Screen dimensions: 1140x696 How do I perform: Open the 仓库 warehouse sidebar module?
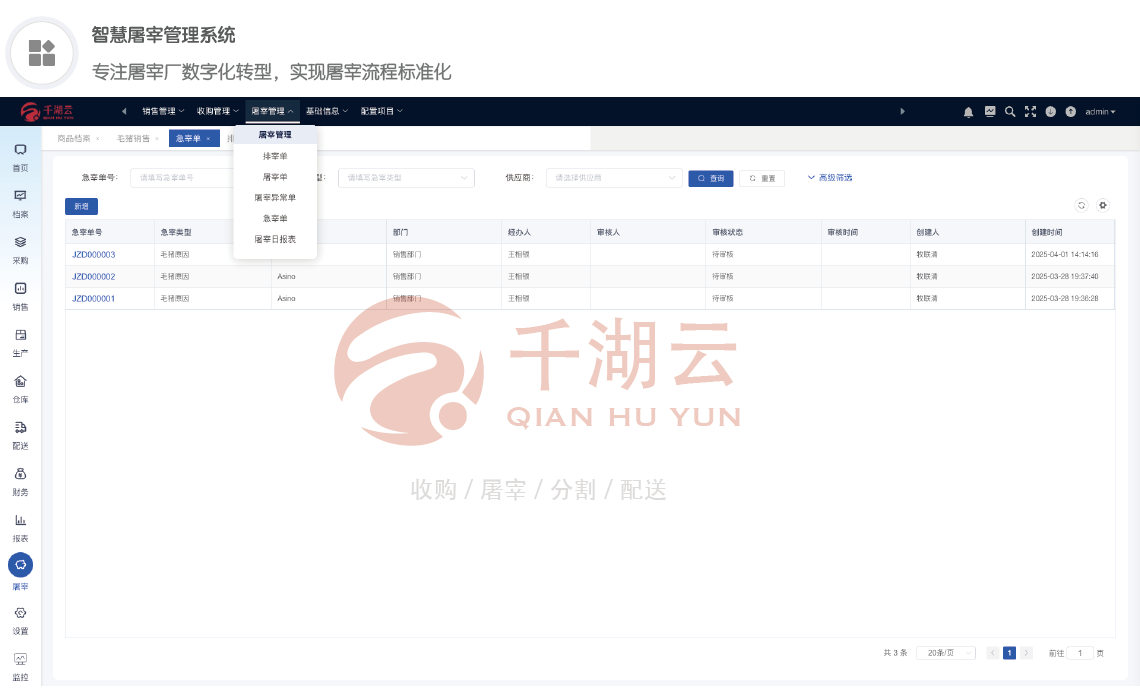[20, 387]
